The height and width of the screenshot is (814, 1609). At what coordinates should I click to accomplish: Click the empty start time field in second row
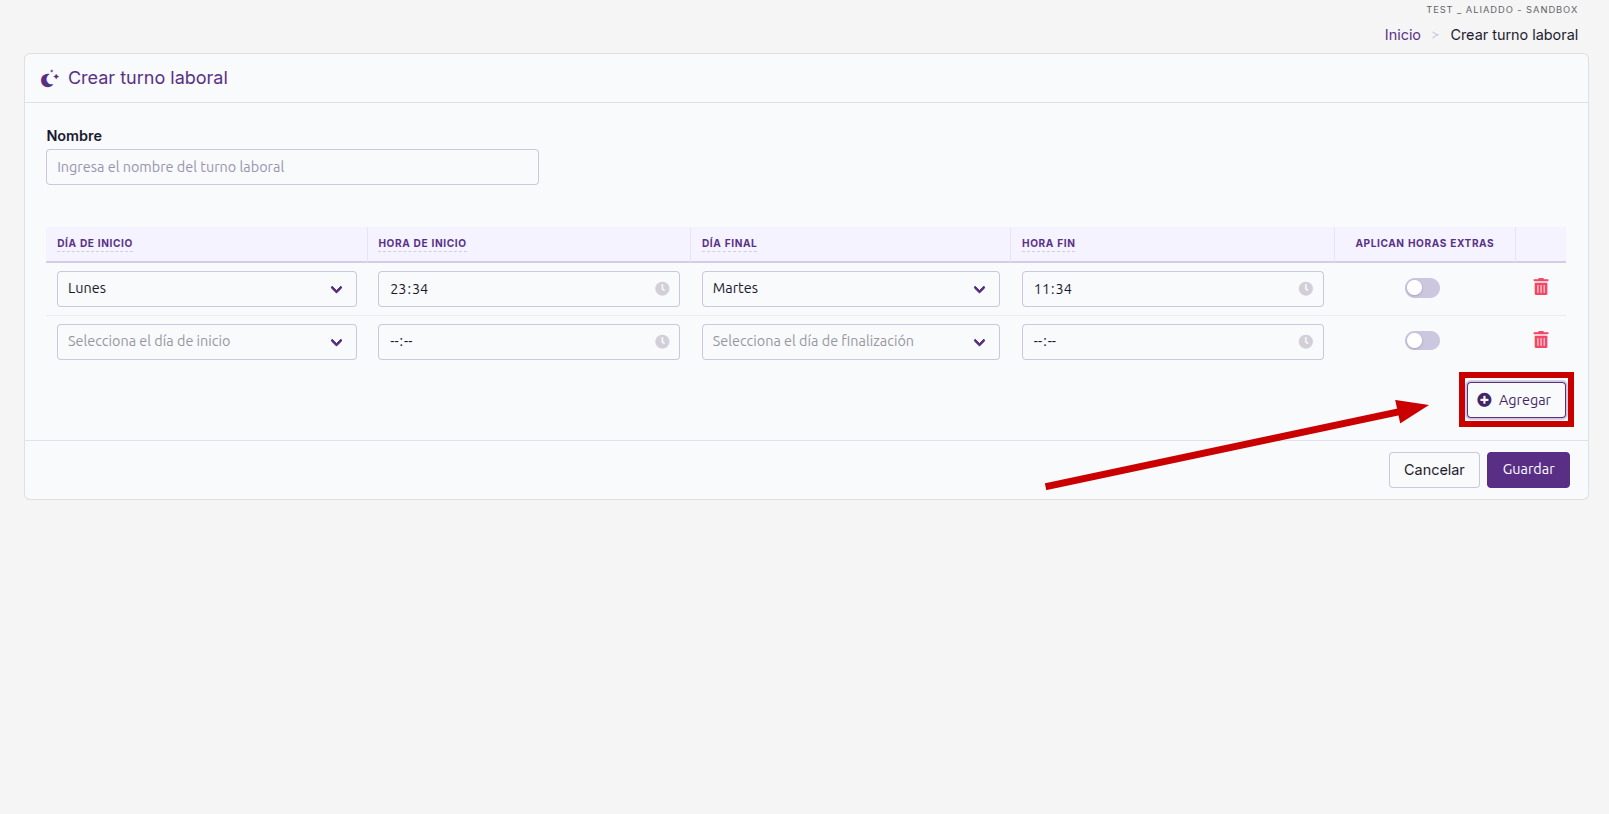pyautogui.click(x=529, y=342)
